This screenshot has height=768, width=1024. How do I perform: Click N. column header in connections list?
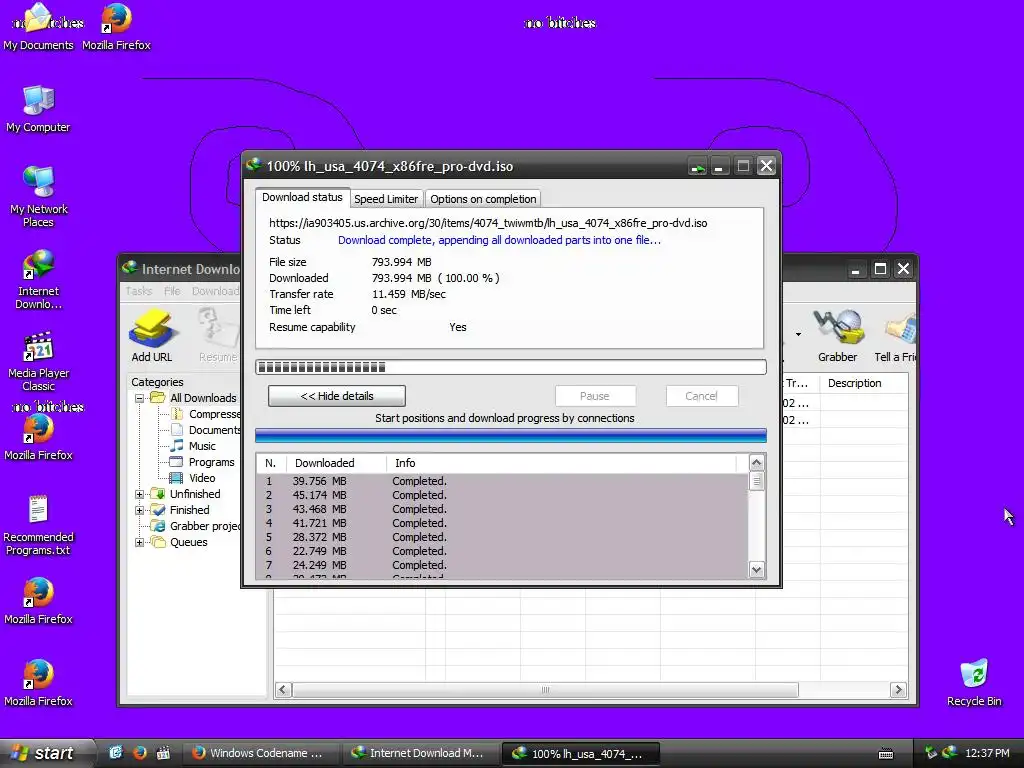click(271, 463)
